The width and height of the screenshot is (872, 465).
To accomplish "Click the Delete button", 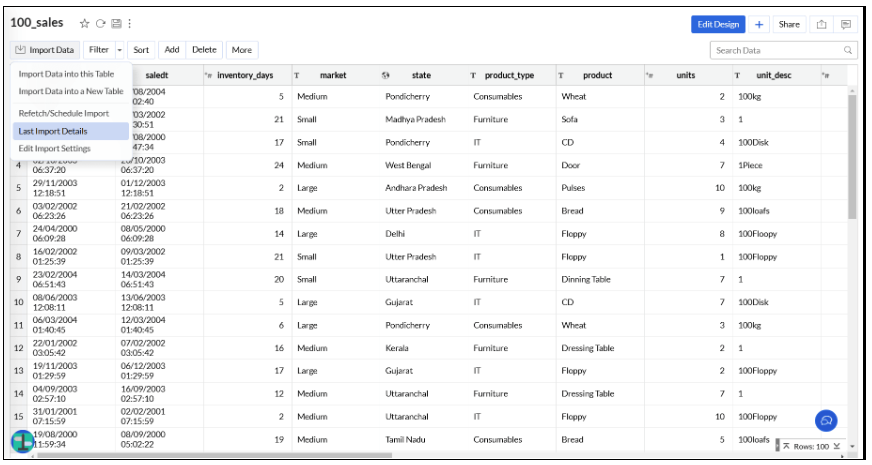I will (204, 50).
